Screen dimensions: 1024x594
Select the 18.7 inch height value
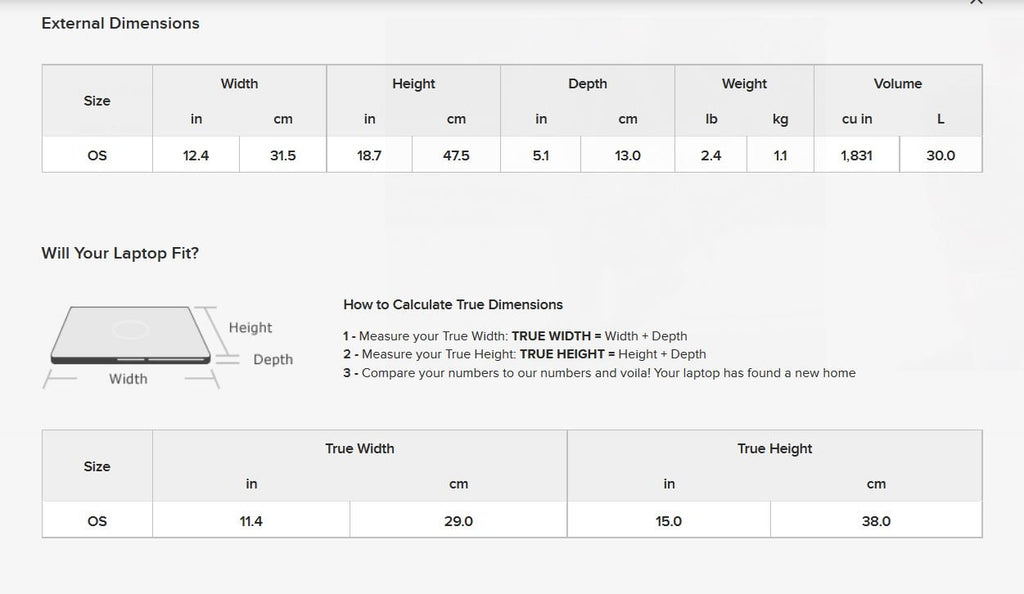click(x=369, y=155)
